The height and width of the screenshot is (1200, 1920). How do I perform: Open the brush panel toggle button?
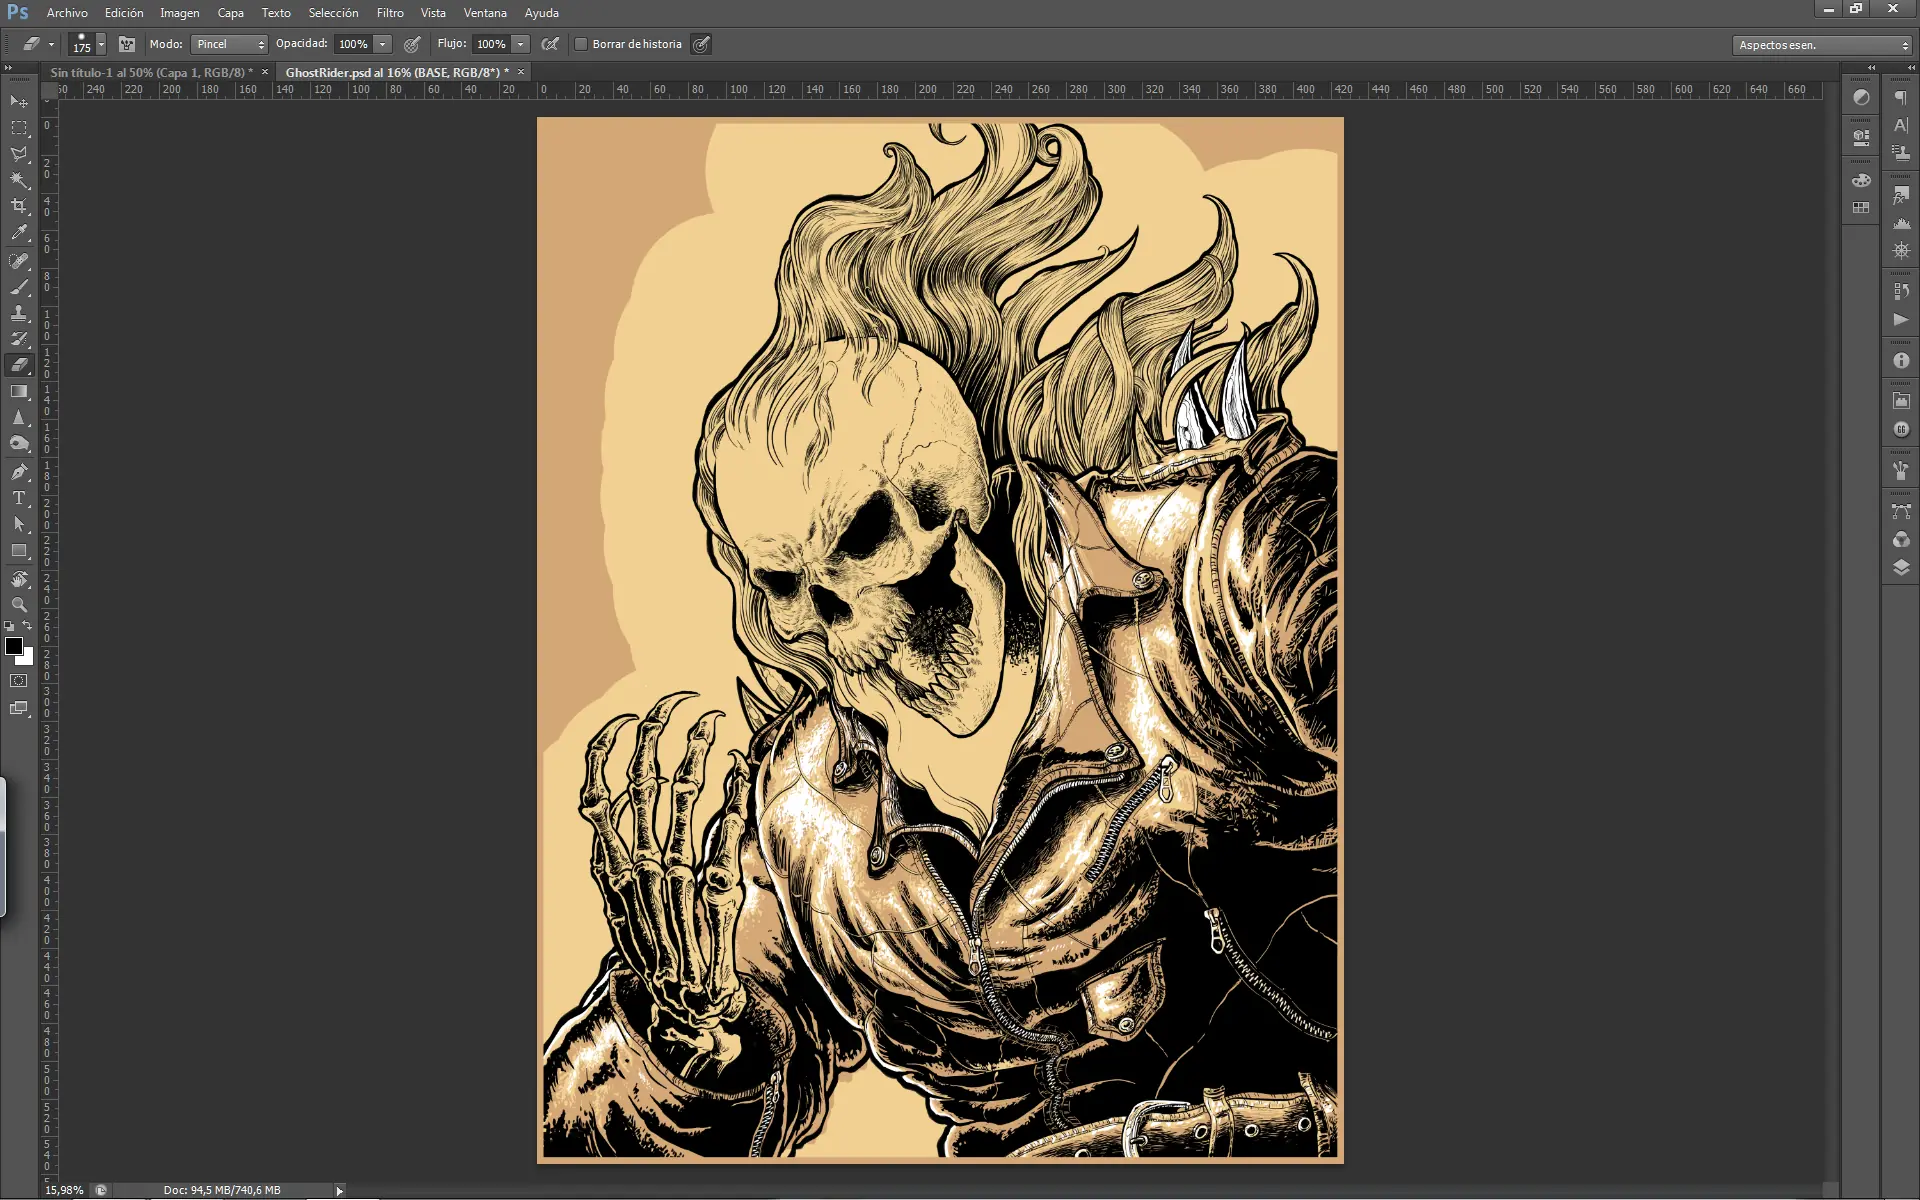[x=127, y=44]
